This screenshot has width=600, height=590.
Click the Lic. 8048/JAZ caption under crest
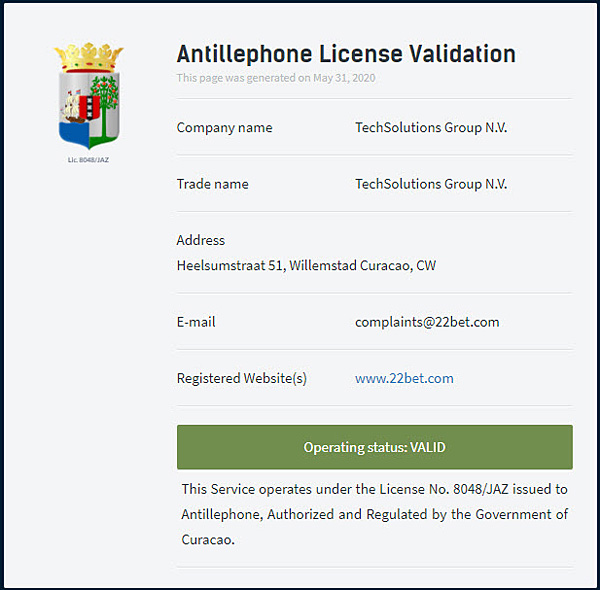tap(88, 160)
